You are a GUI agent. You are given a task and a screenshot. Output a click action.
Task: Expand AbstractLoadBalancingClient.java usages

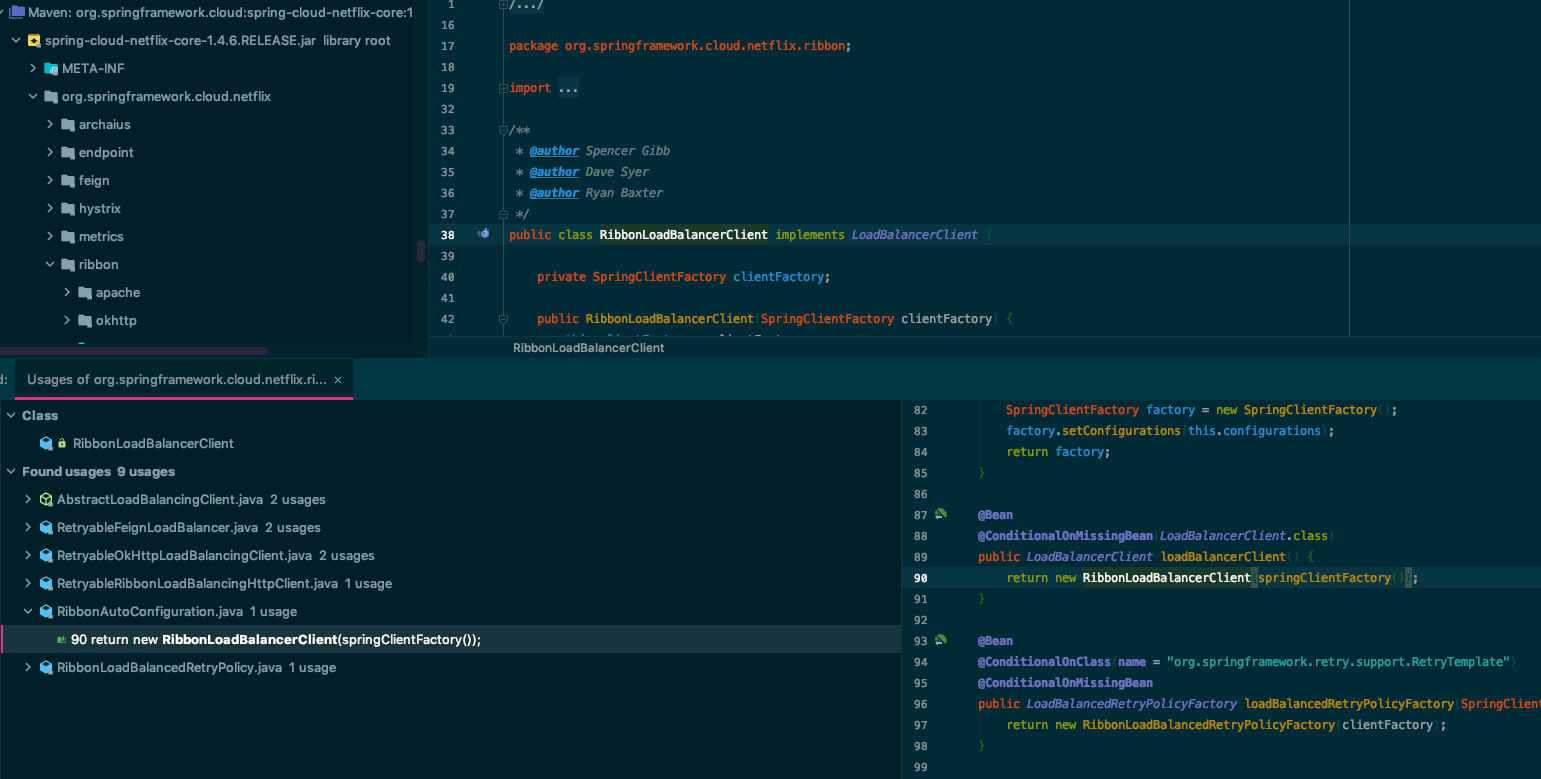coord(28,499)
